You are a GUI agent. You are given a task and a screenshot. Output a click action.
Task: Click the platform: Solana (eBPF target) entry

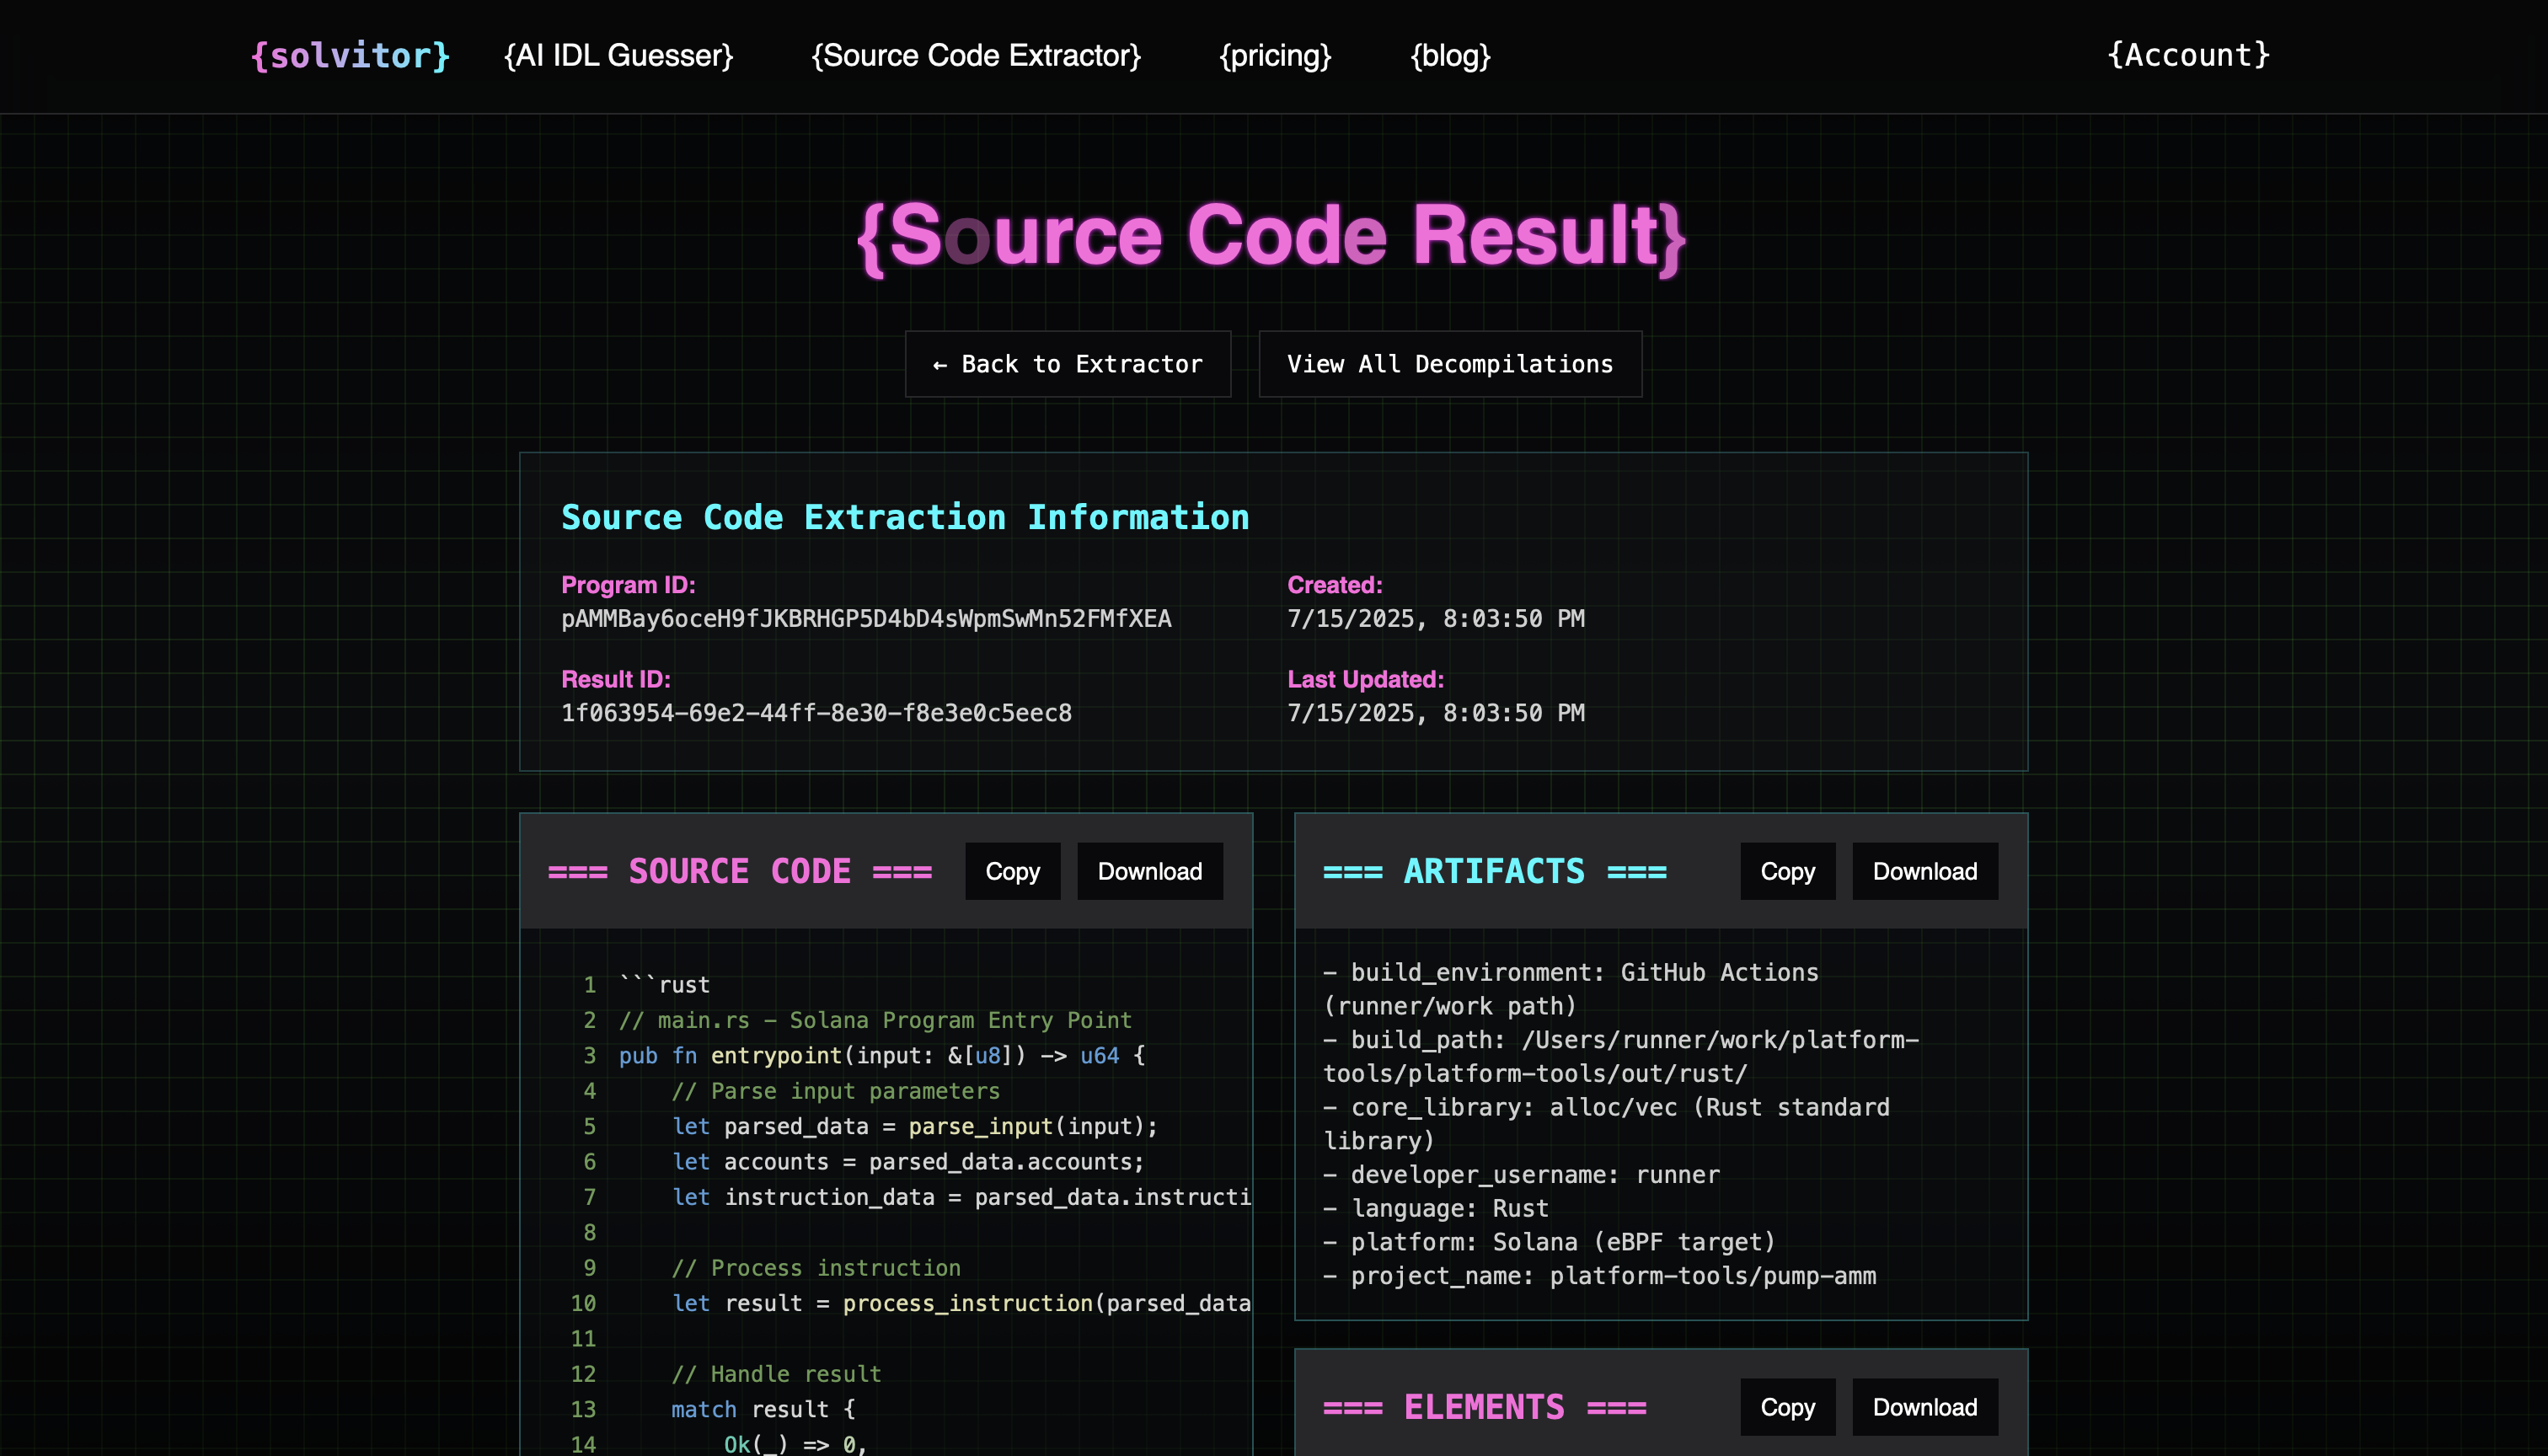point(1549,1242)
